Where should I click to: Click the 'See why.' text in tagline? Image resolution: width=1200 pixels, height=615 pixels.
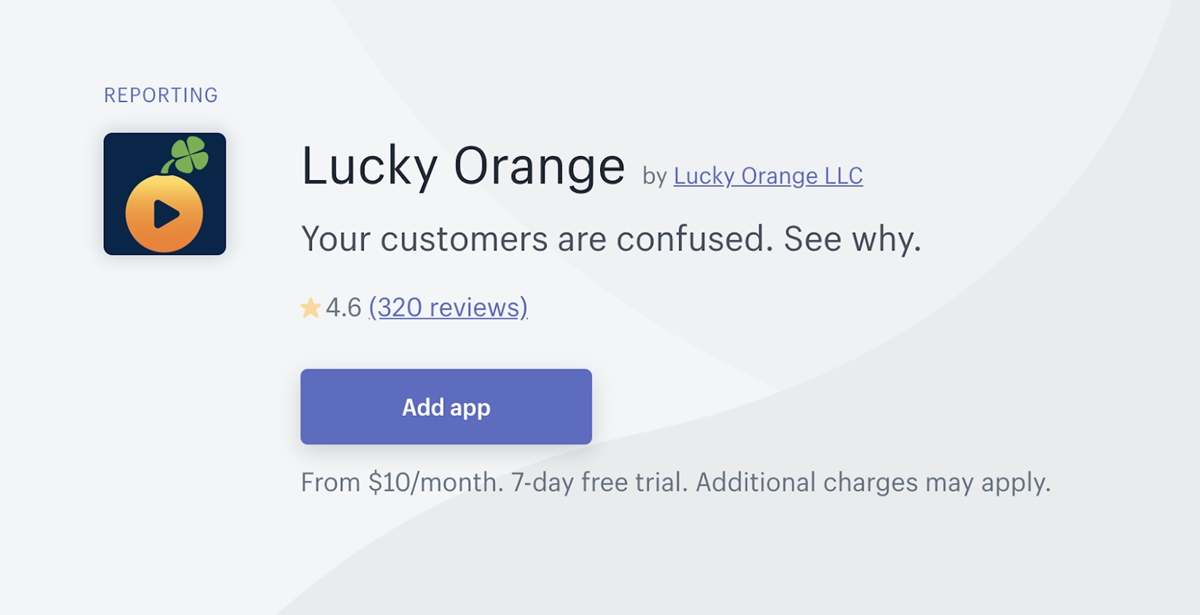click(852, 240)
